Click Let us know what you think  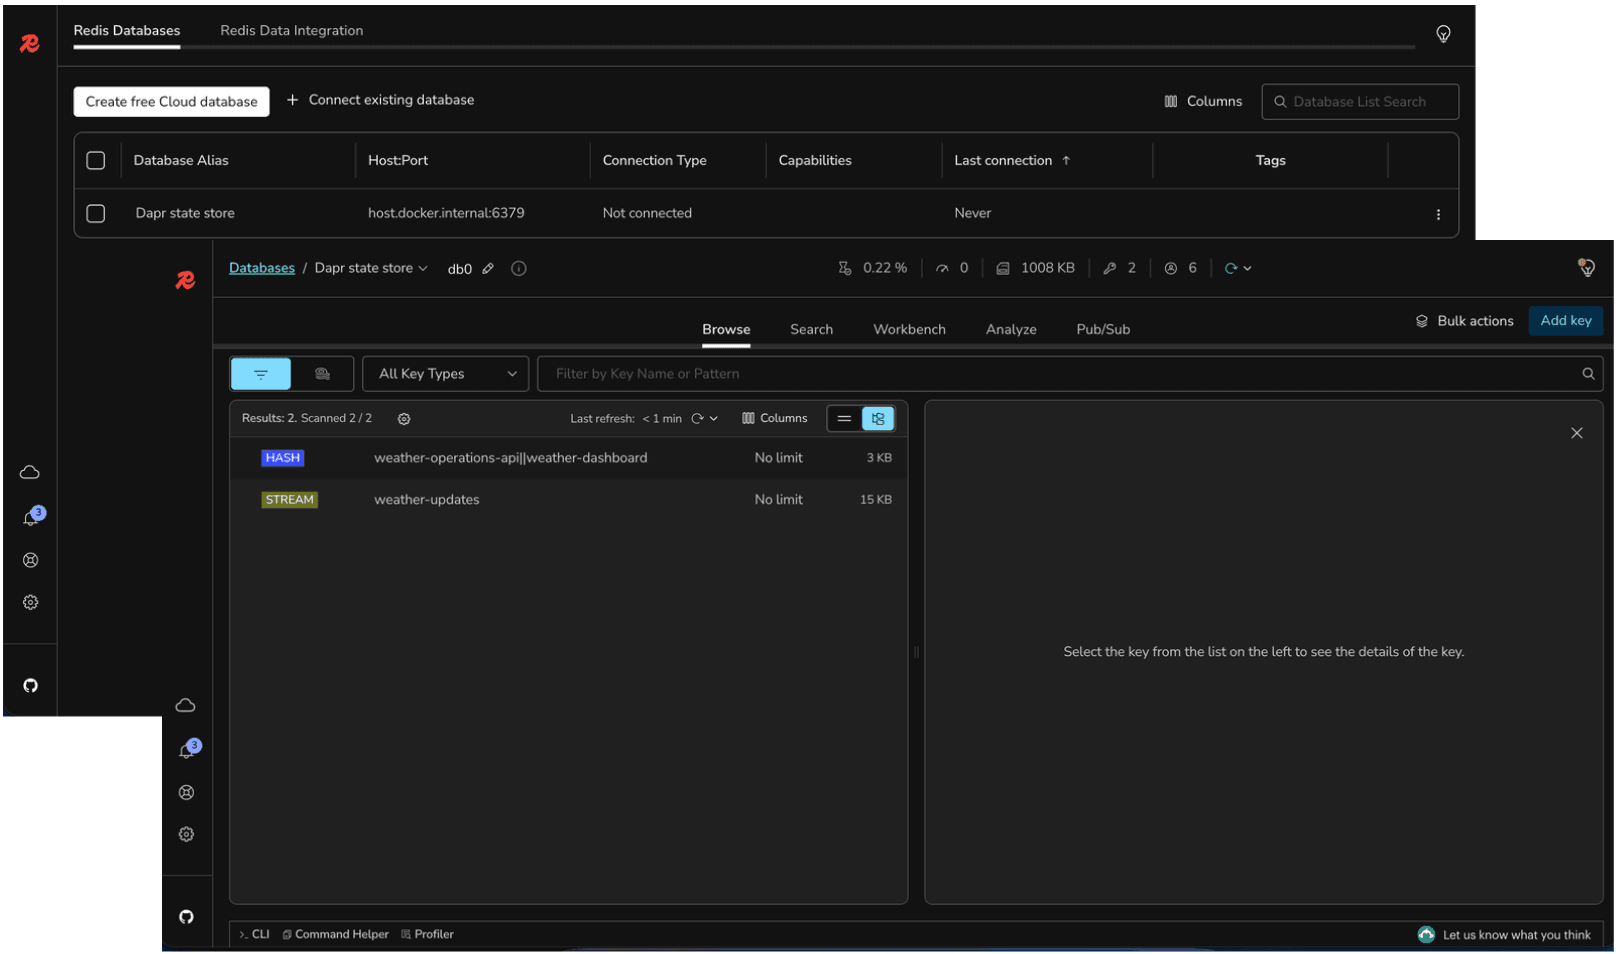[x=1504, y=934]
